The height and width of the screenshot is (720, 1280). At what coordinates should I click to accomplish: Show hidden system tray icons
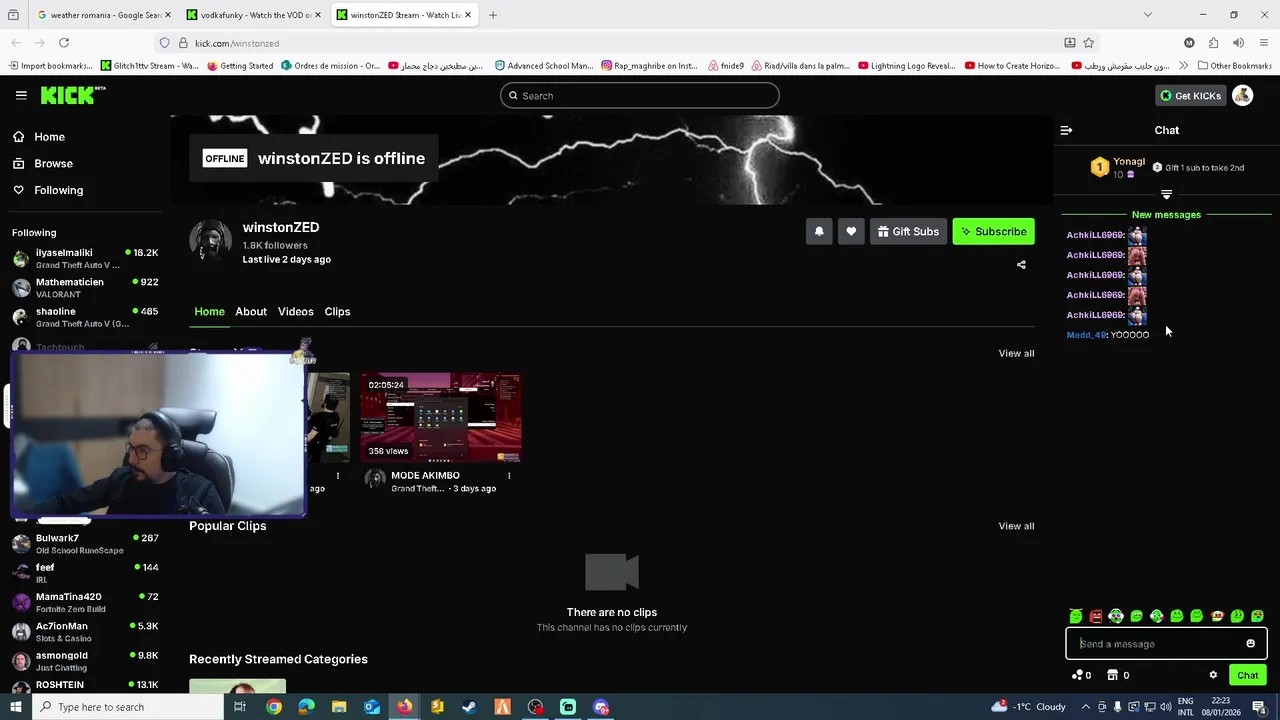1085,707
